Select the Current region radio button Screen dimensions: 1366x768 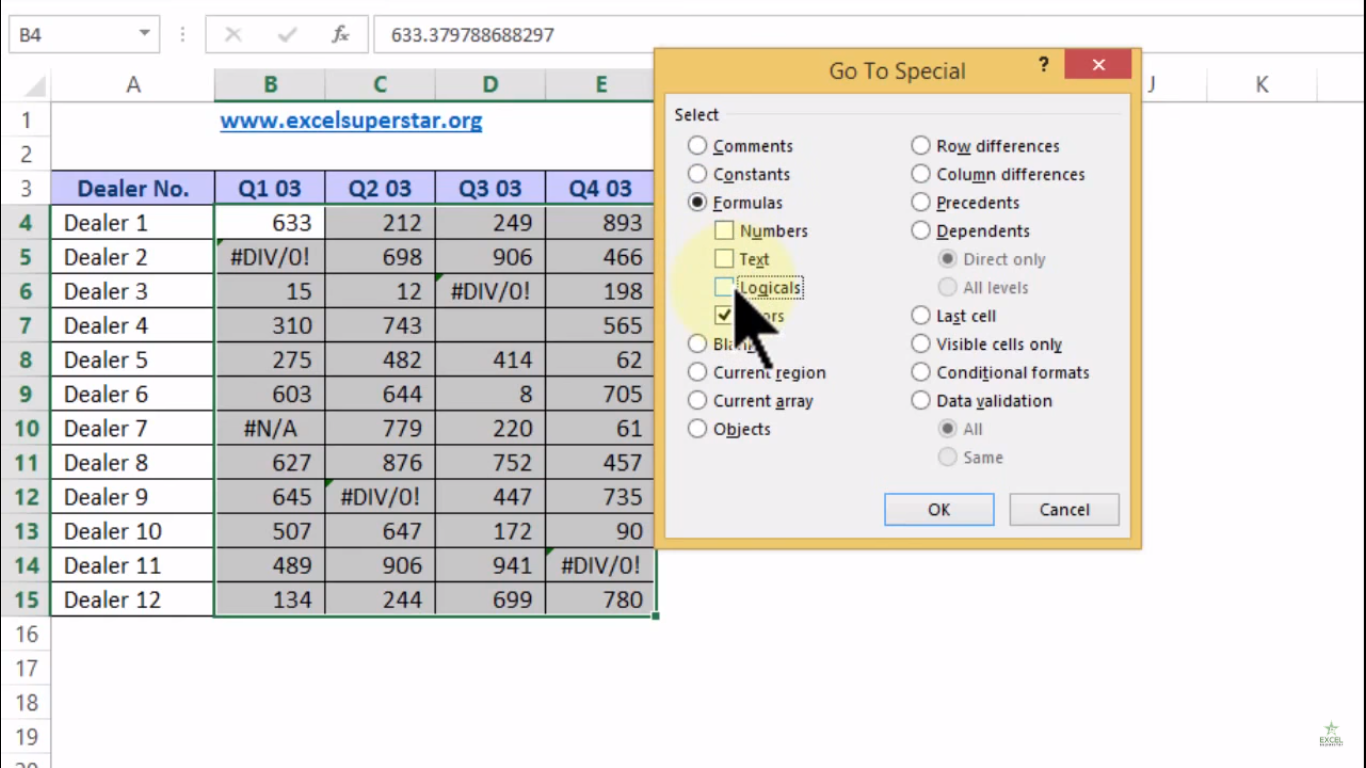[697, 372]
